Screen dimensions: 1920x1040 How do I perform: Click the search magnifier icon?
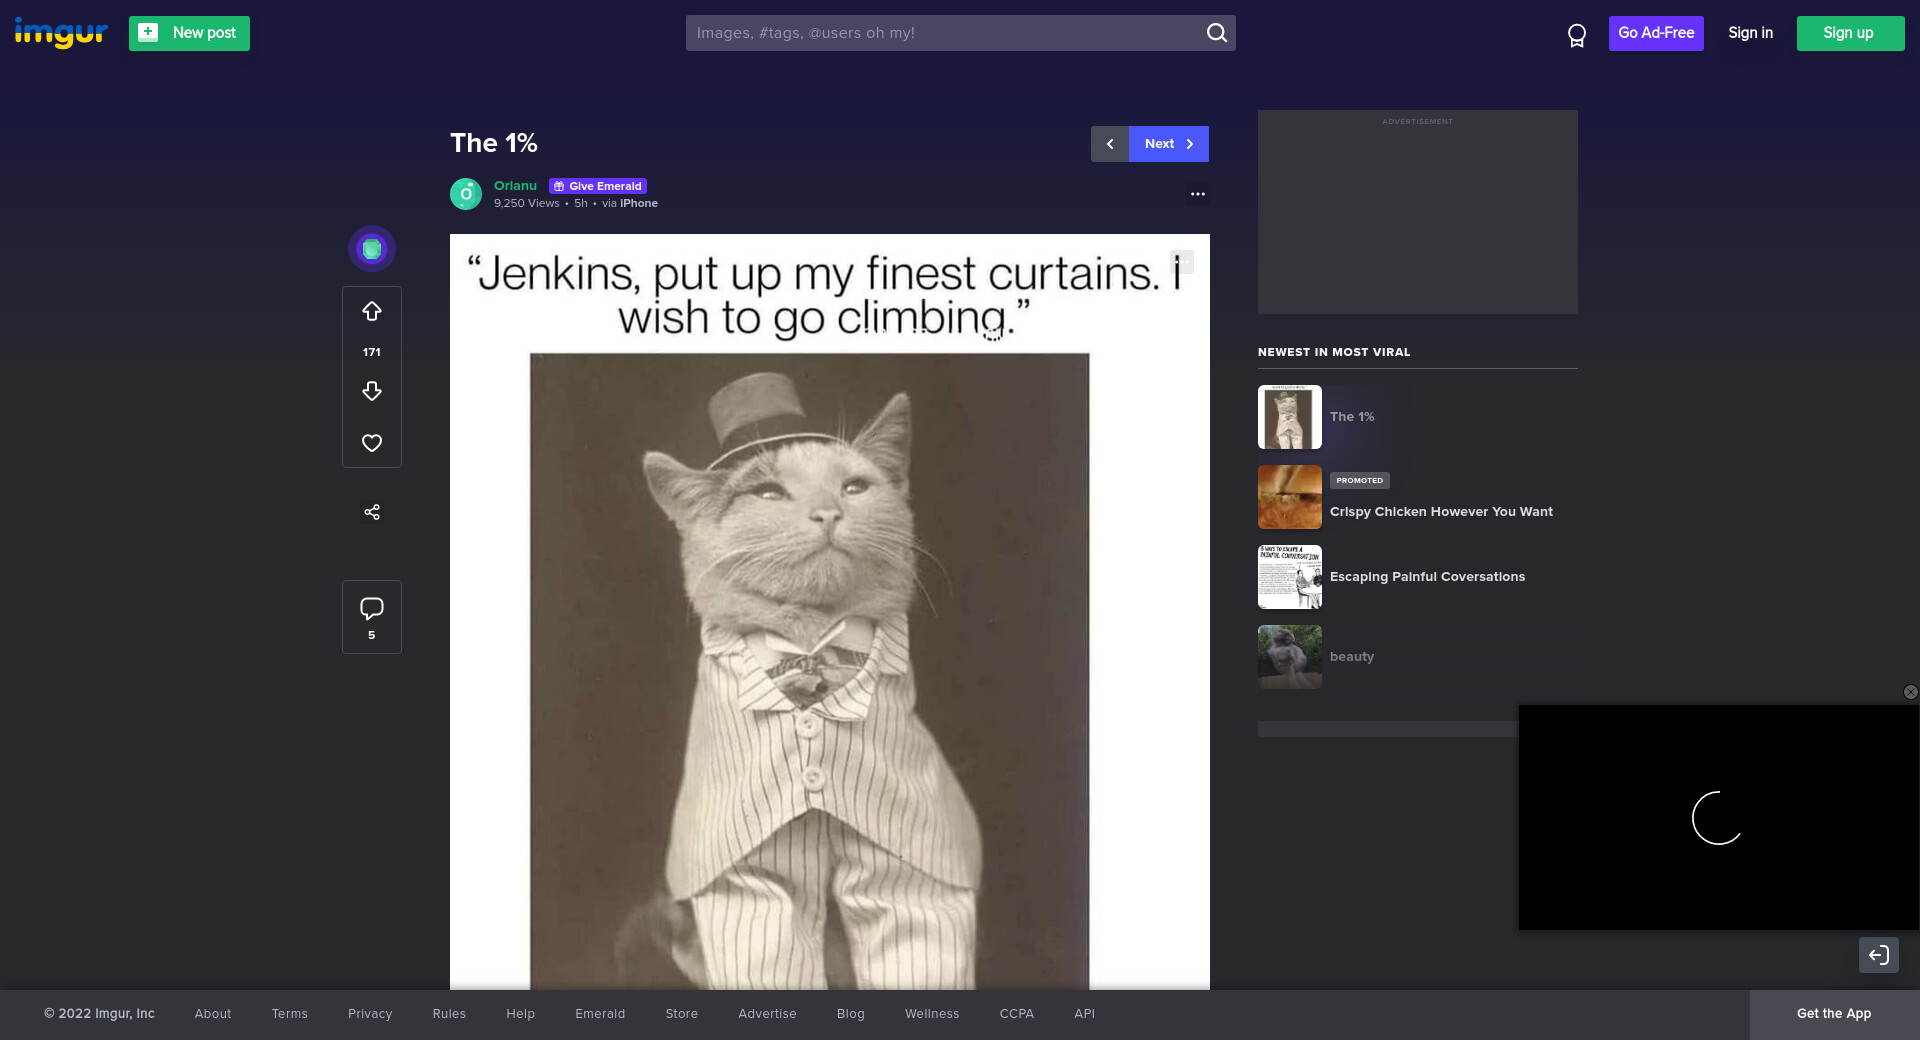1216,33
